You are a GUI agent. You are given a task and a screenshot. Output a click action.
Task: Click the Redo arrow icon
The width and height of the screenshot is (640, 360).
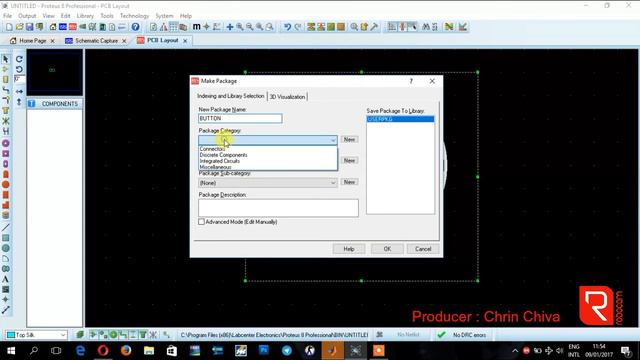click(x=298, y=27)
